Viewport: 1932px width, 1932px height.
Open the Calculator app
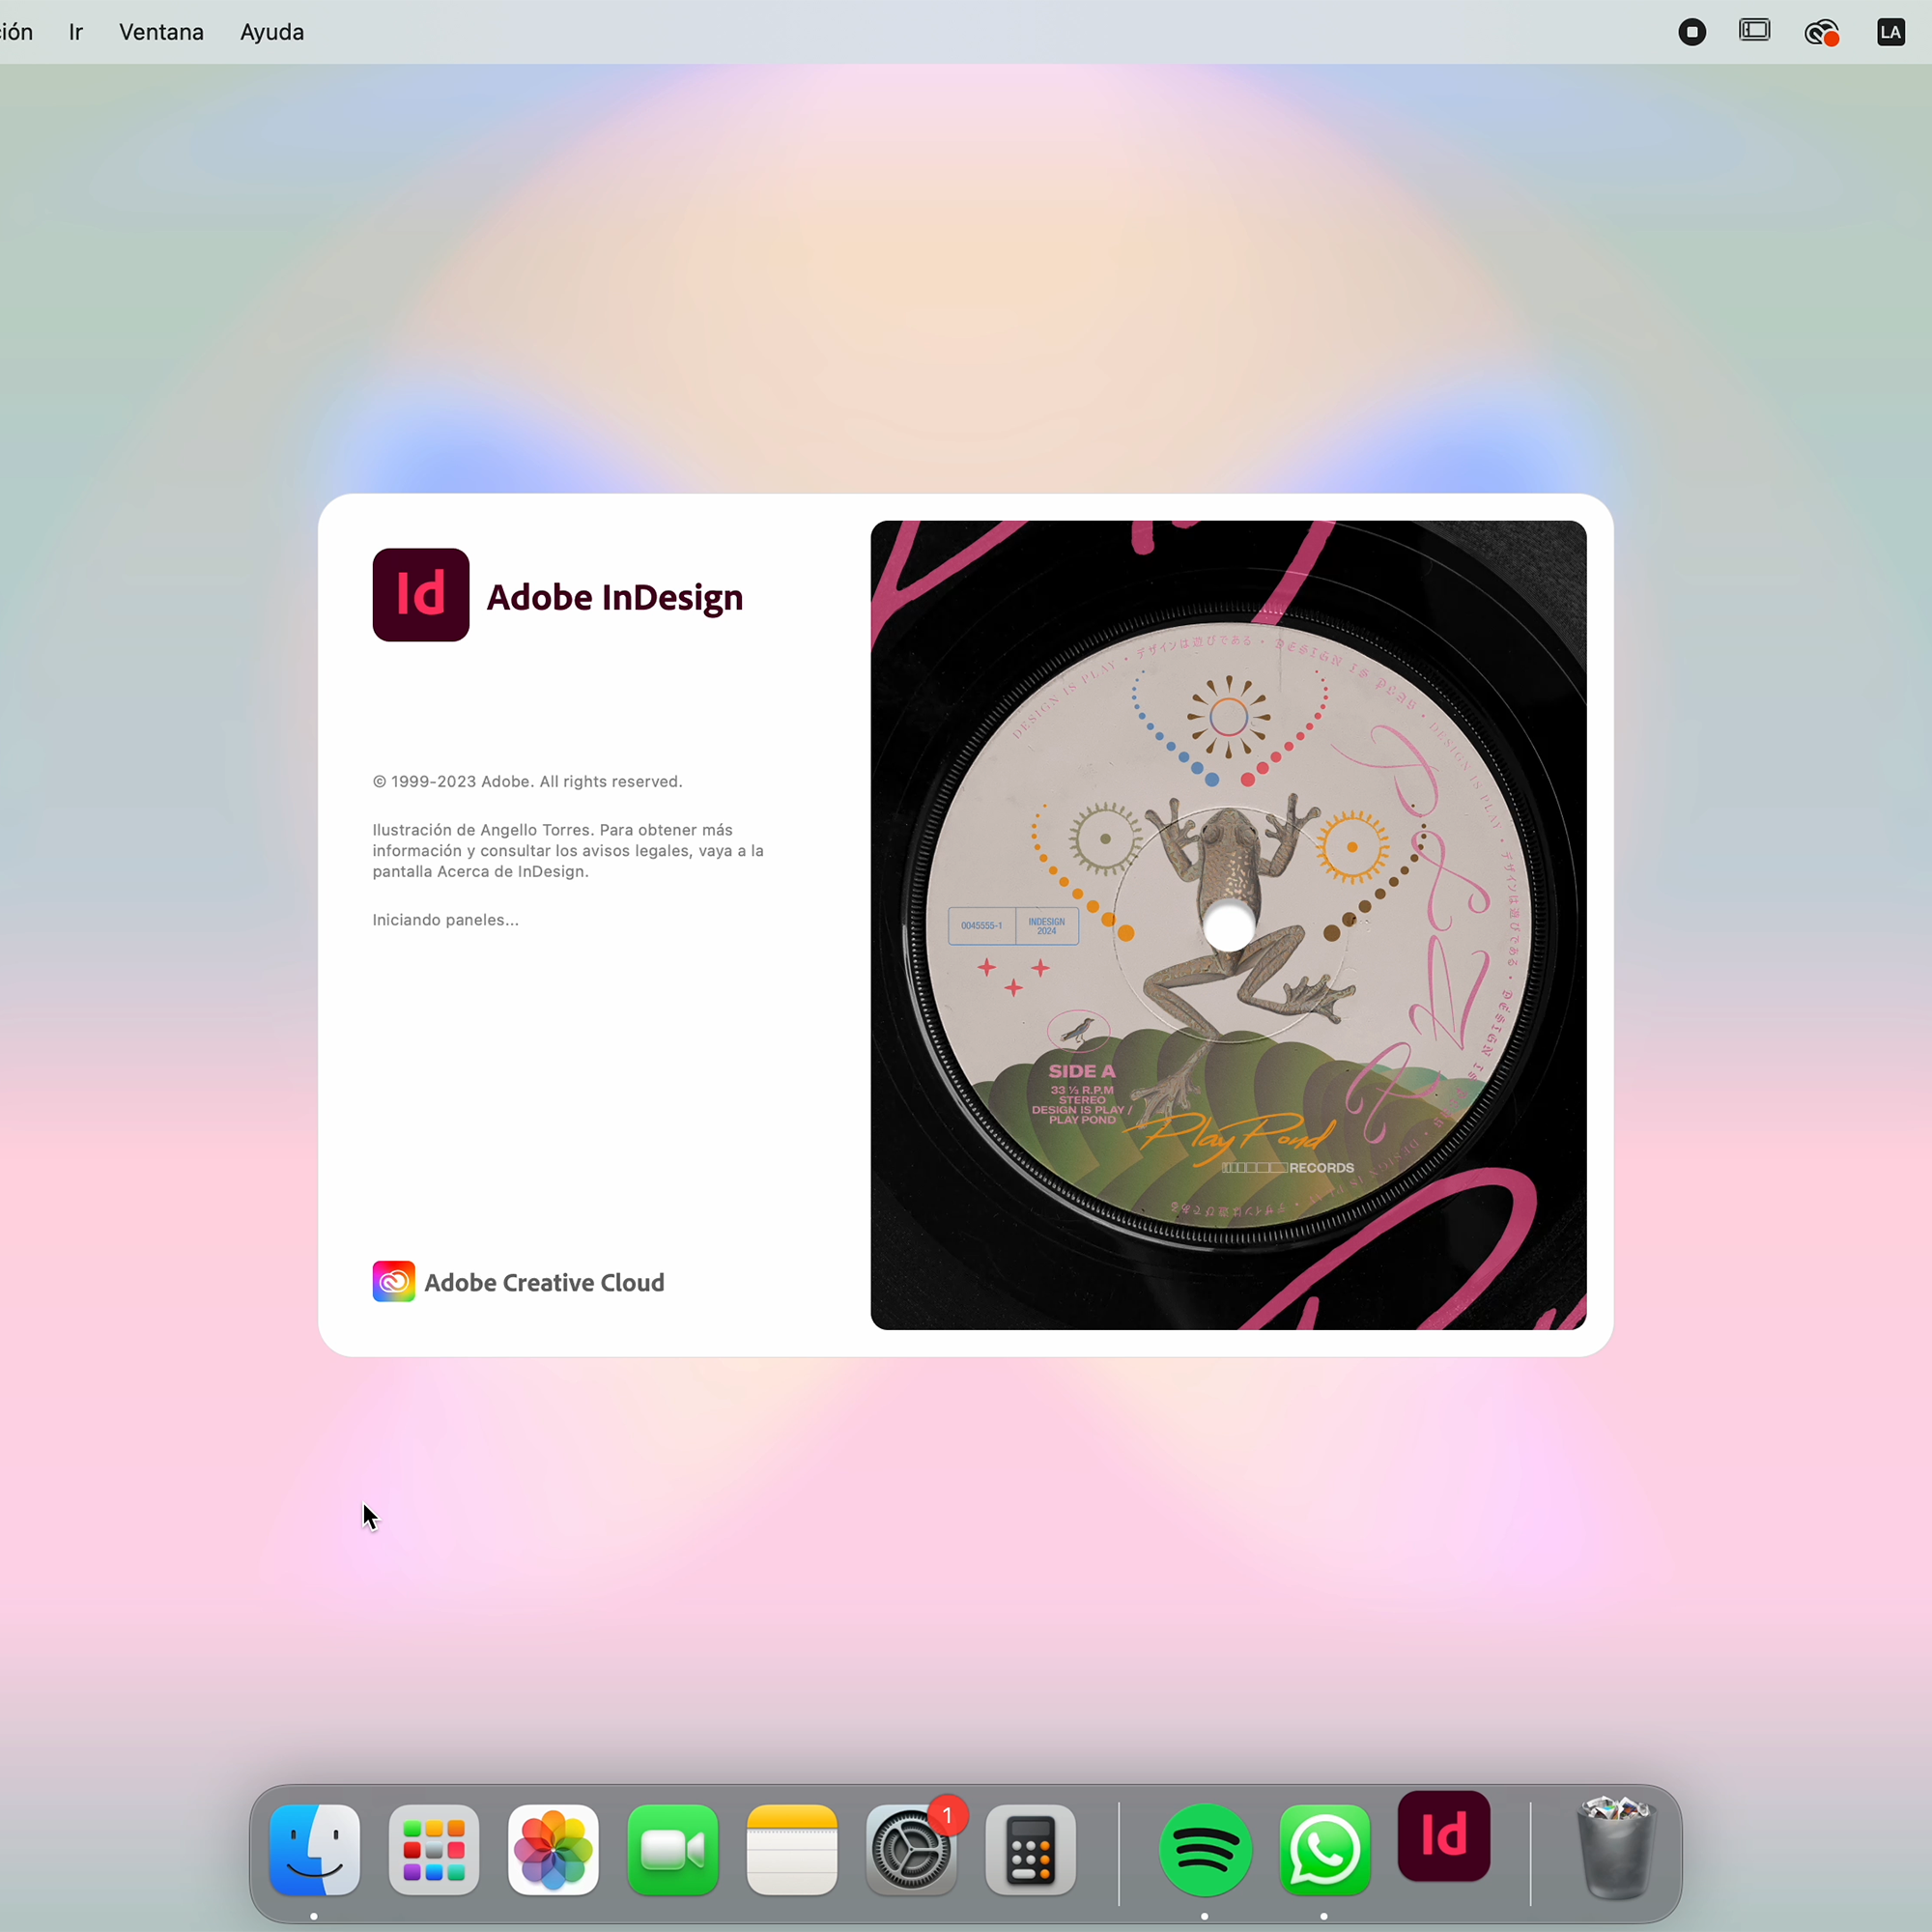click(x=1030, y=1850)
